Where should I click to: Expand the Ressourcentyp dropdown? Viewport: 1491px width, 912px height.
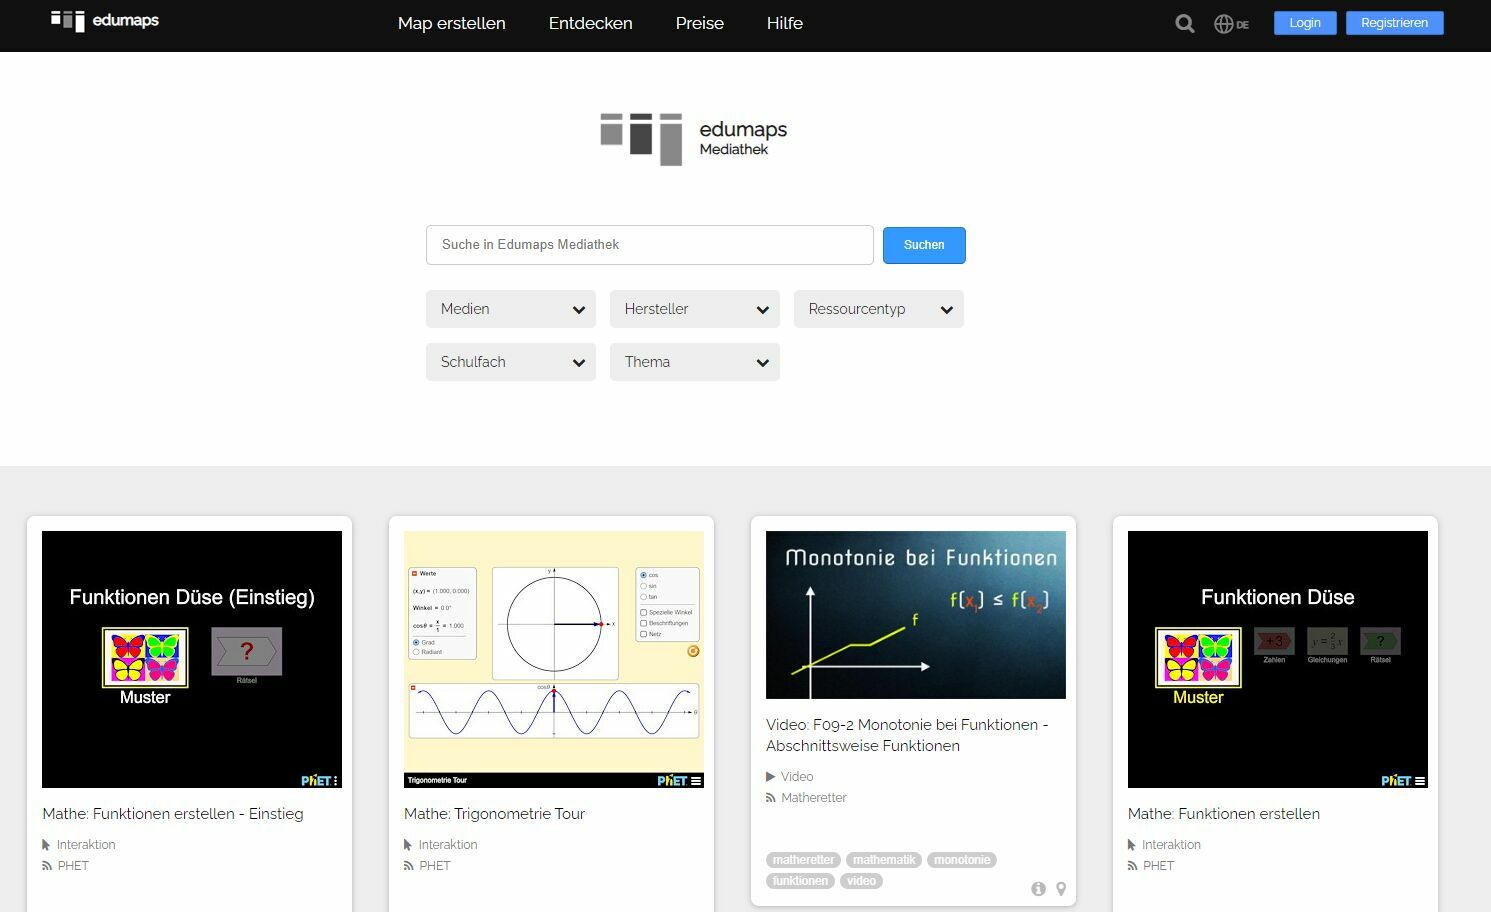879,309
